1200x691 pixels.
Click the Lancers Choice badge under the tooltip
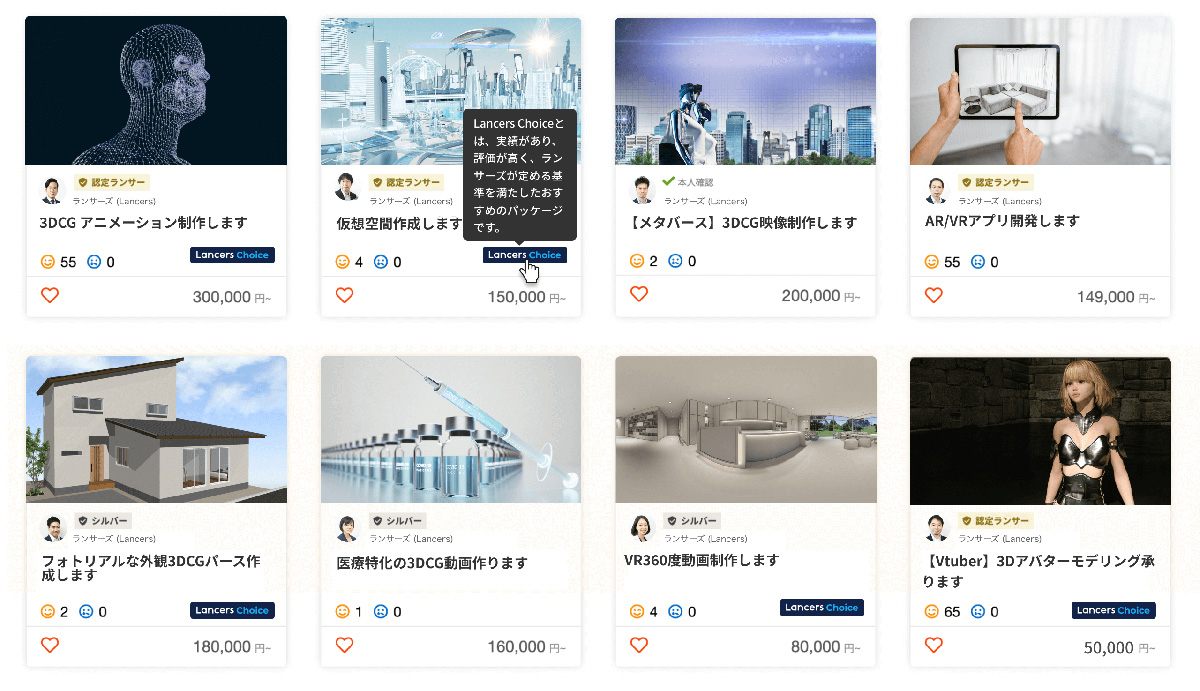click(x=524, y=255)
